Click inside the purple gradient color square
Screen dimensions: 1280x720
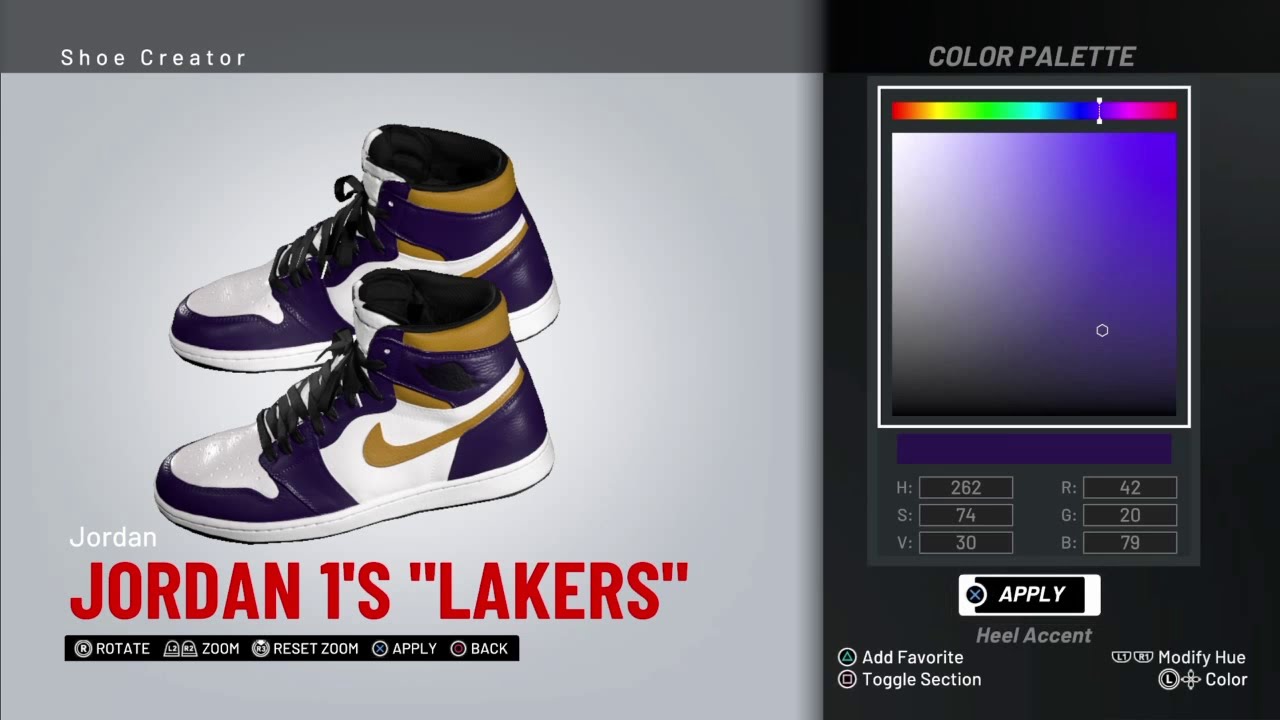(x=1034, y=274)
